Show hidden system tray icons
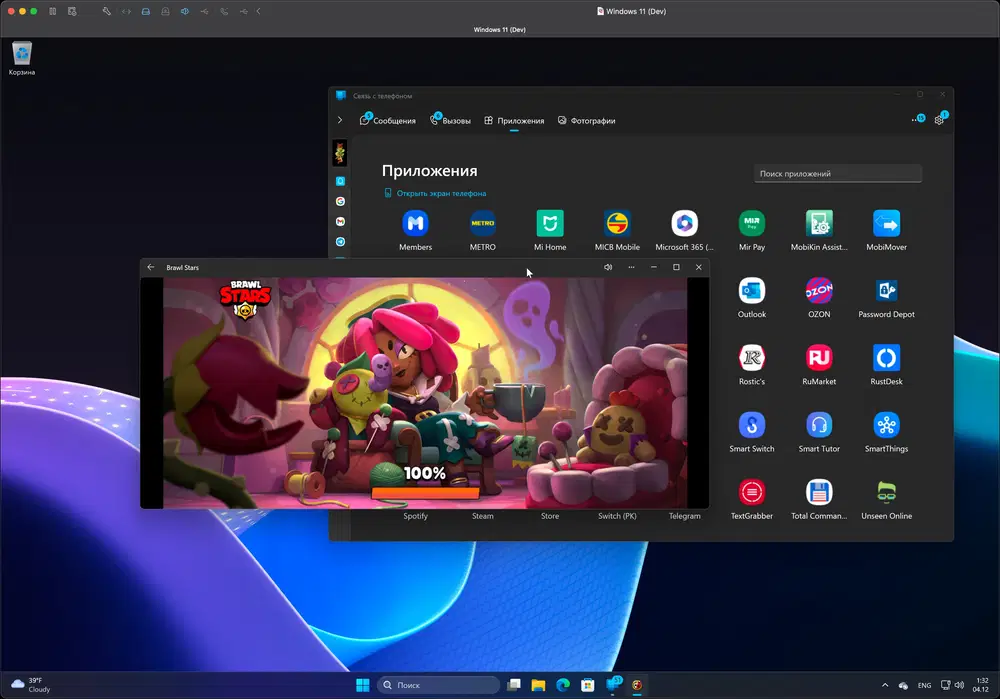 (x=885, y=685)
